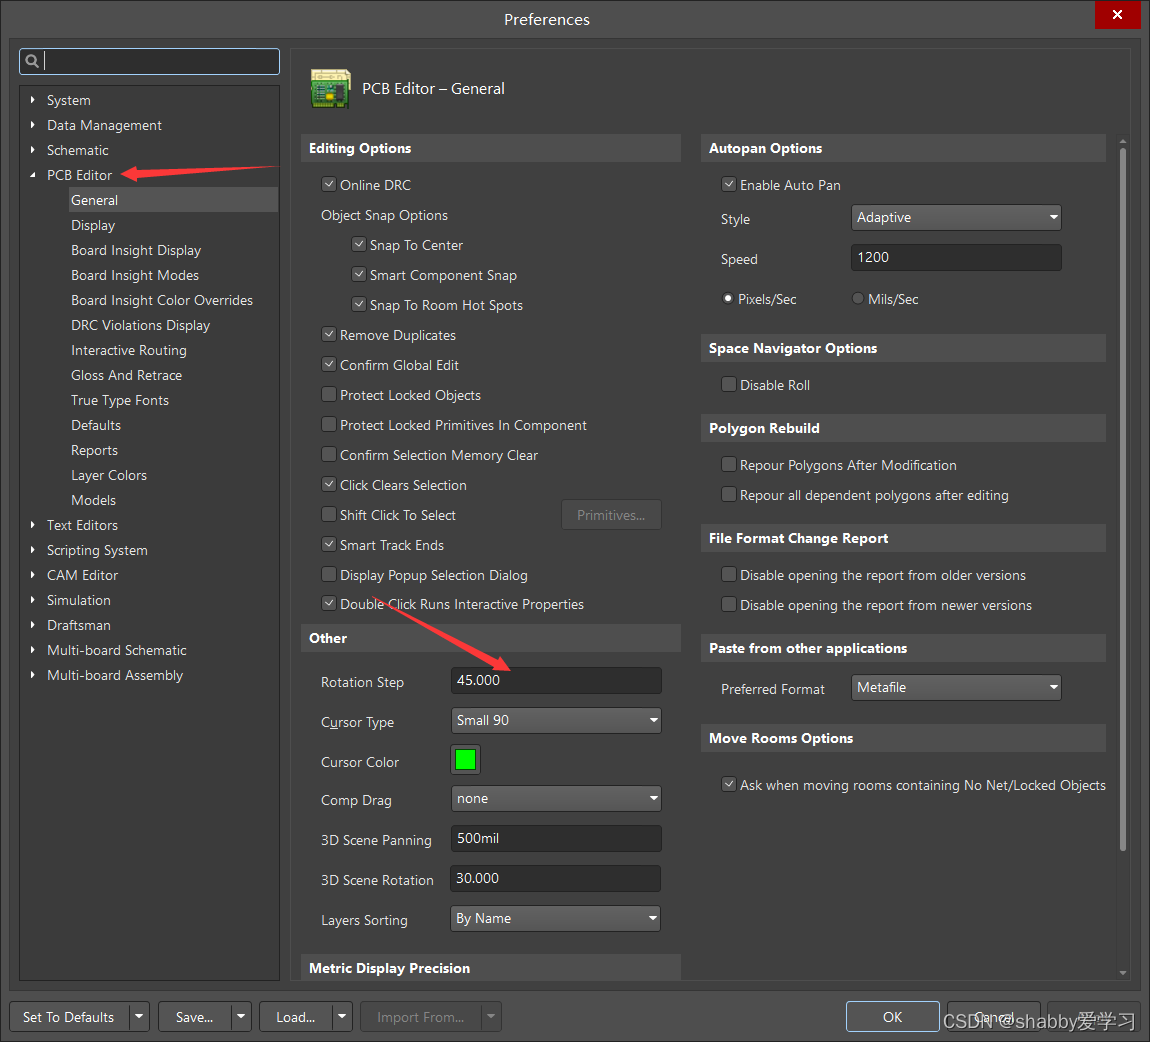Open the Comp Drag dropdown

pyautogui.click(x=556, y=799)
